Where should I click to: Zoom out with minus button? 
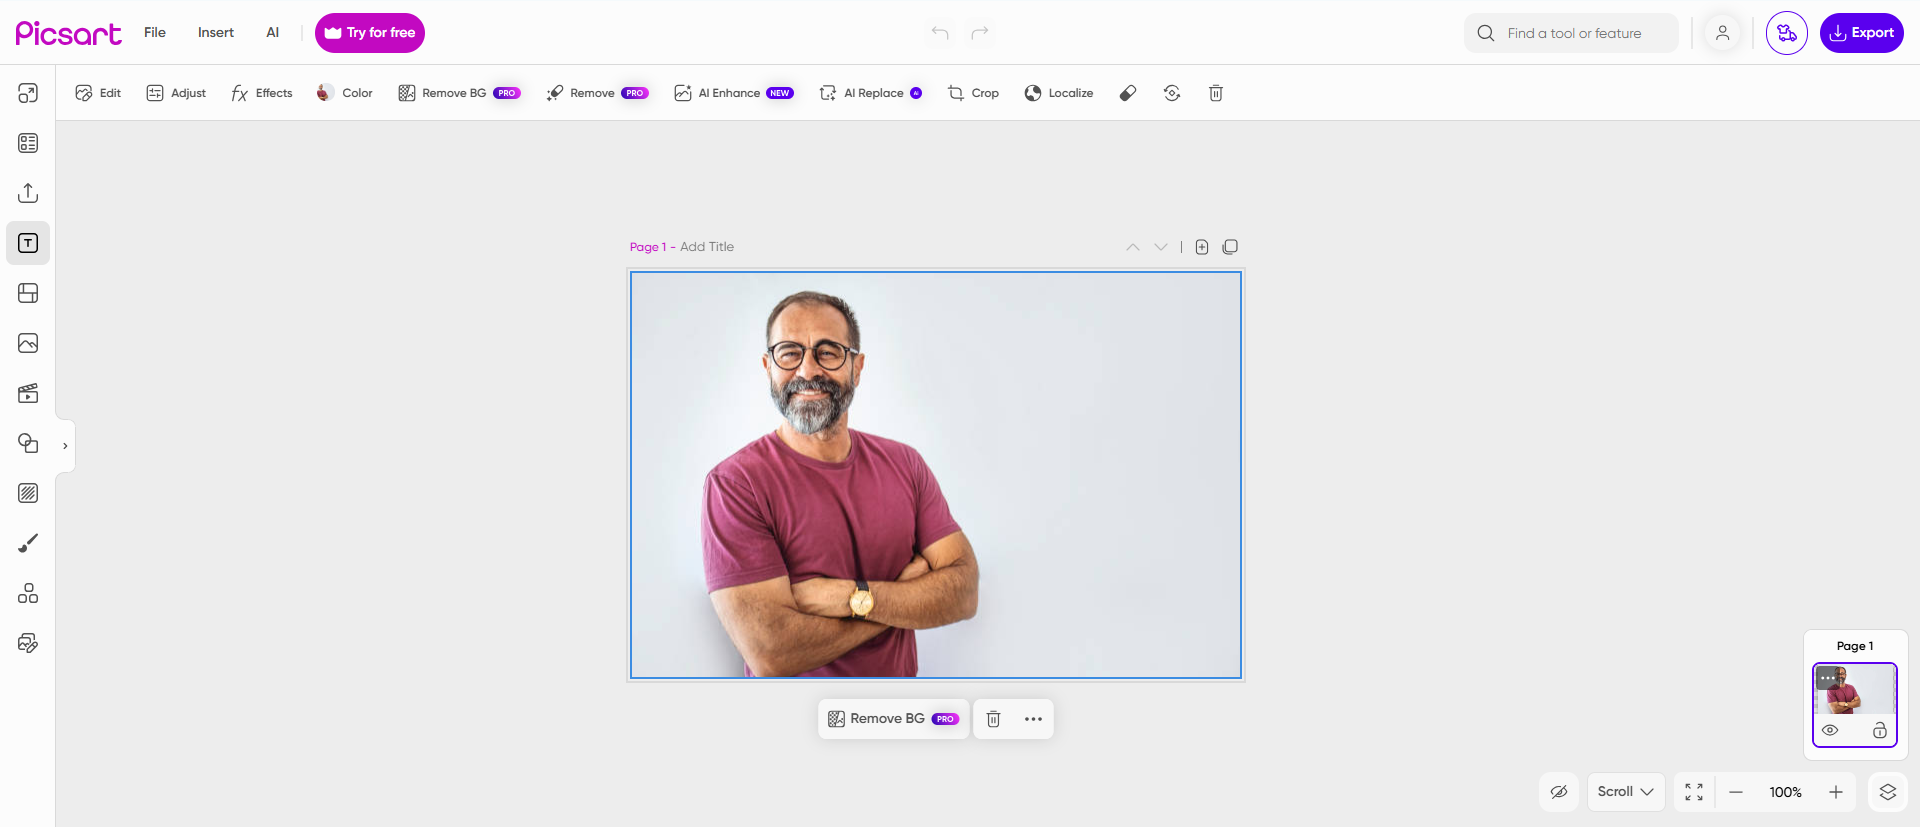pos(1736,792)
